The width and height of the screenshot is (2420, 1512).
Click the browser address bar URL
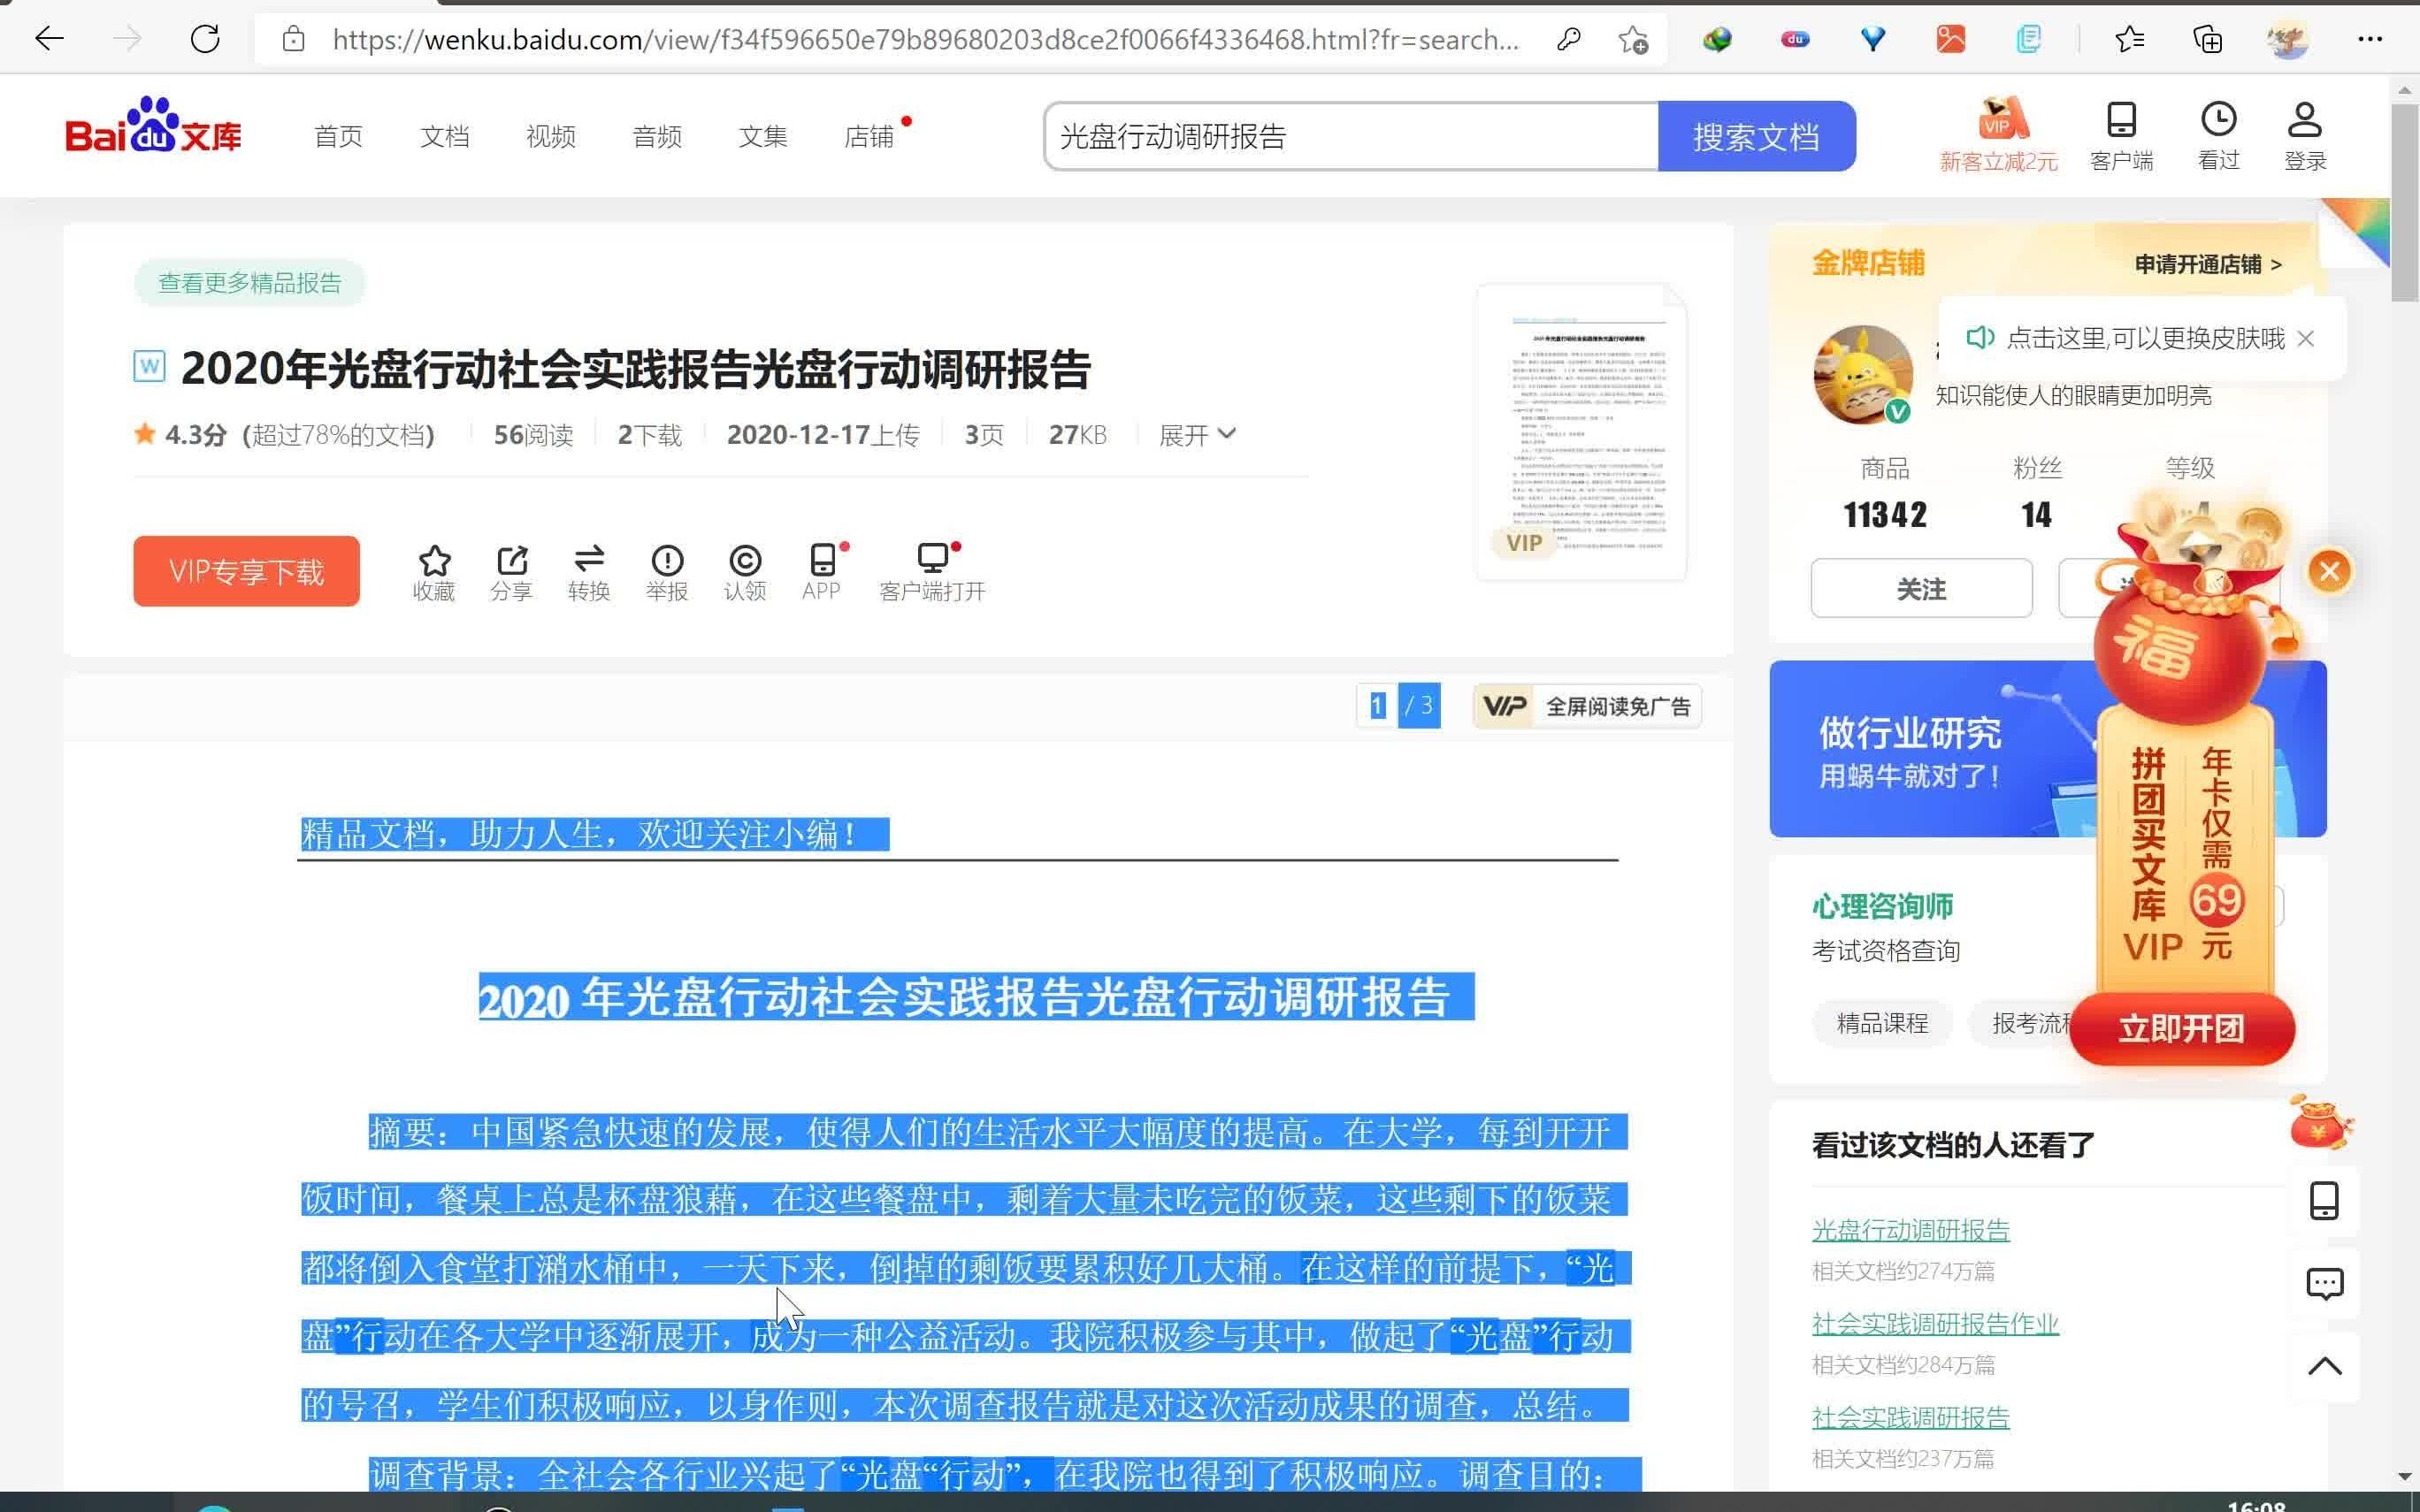tap(926, 39)
